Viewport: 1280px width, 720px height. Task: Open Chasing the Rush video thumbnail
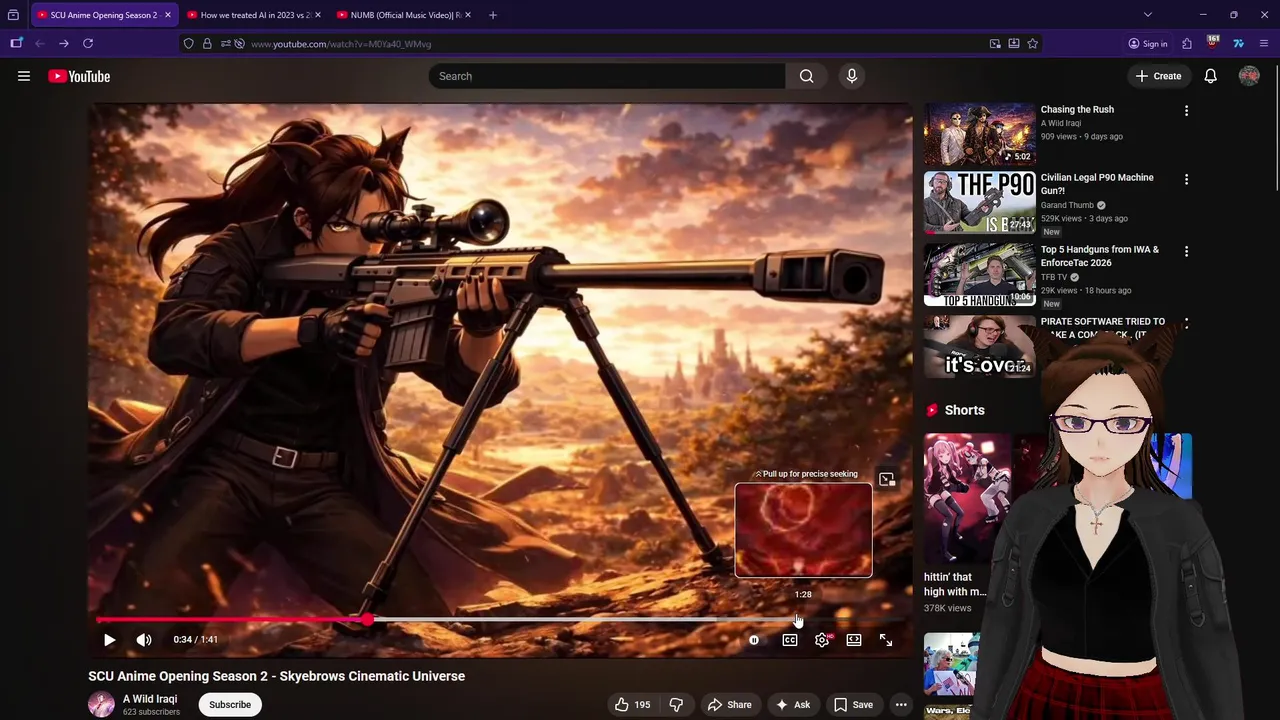click(x=979, y=134)
